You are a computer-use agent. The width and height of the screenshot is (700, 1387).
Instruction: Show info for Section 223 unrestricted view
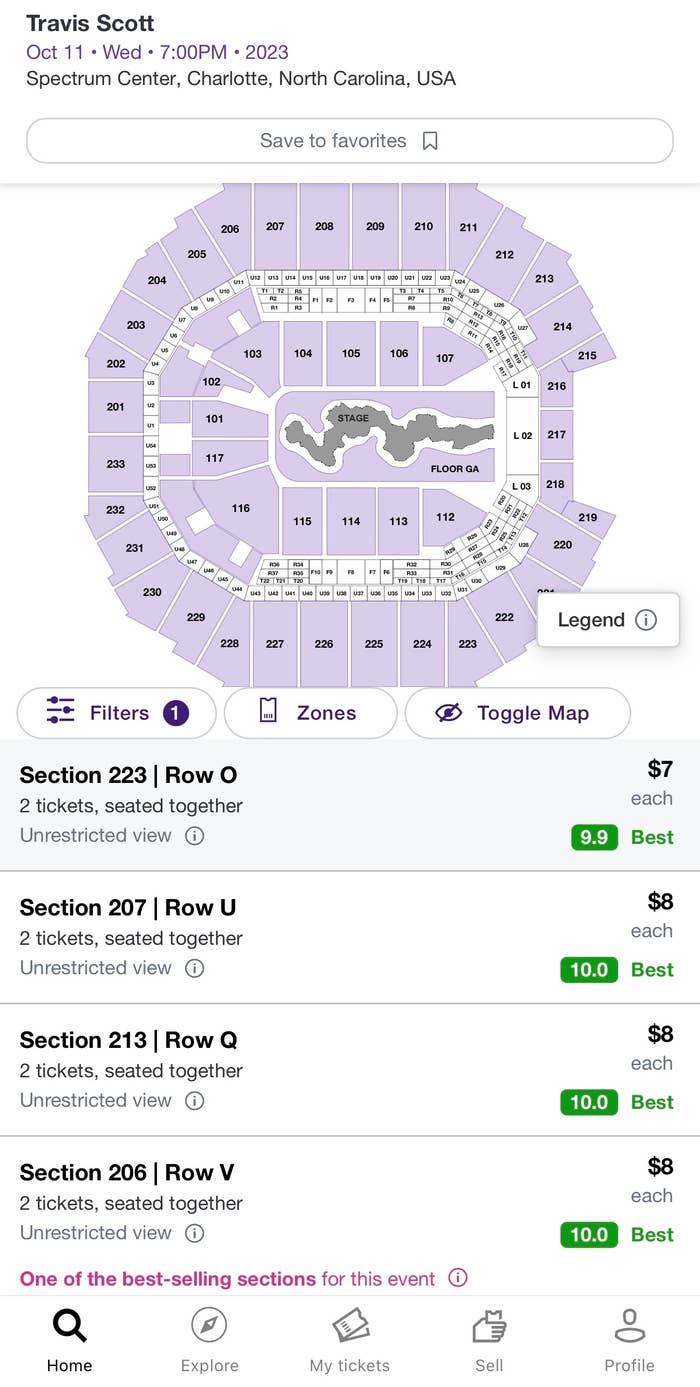point(195,835)
